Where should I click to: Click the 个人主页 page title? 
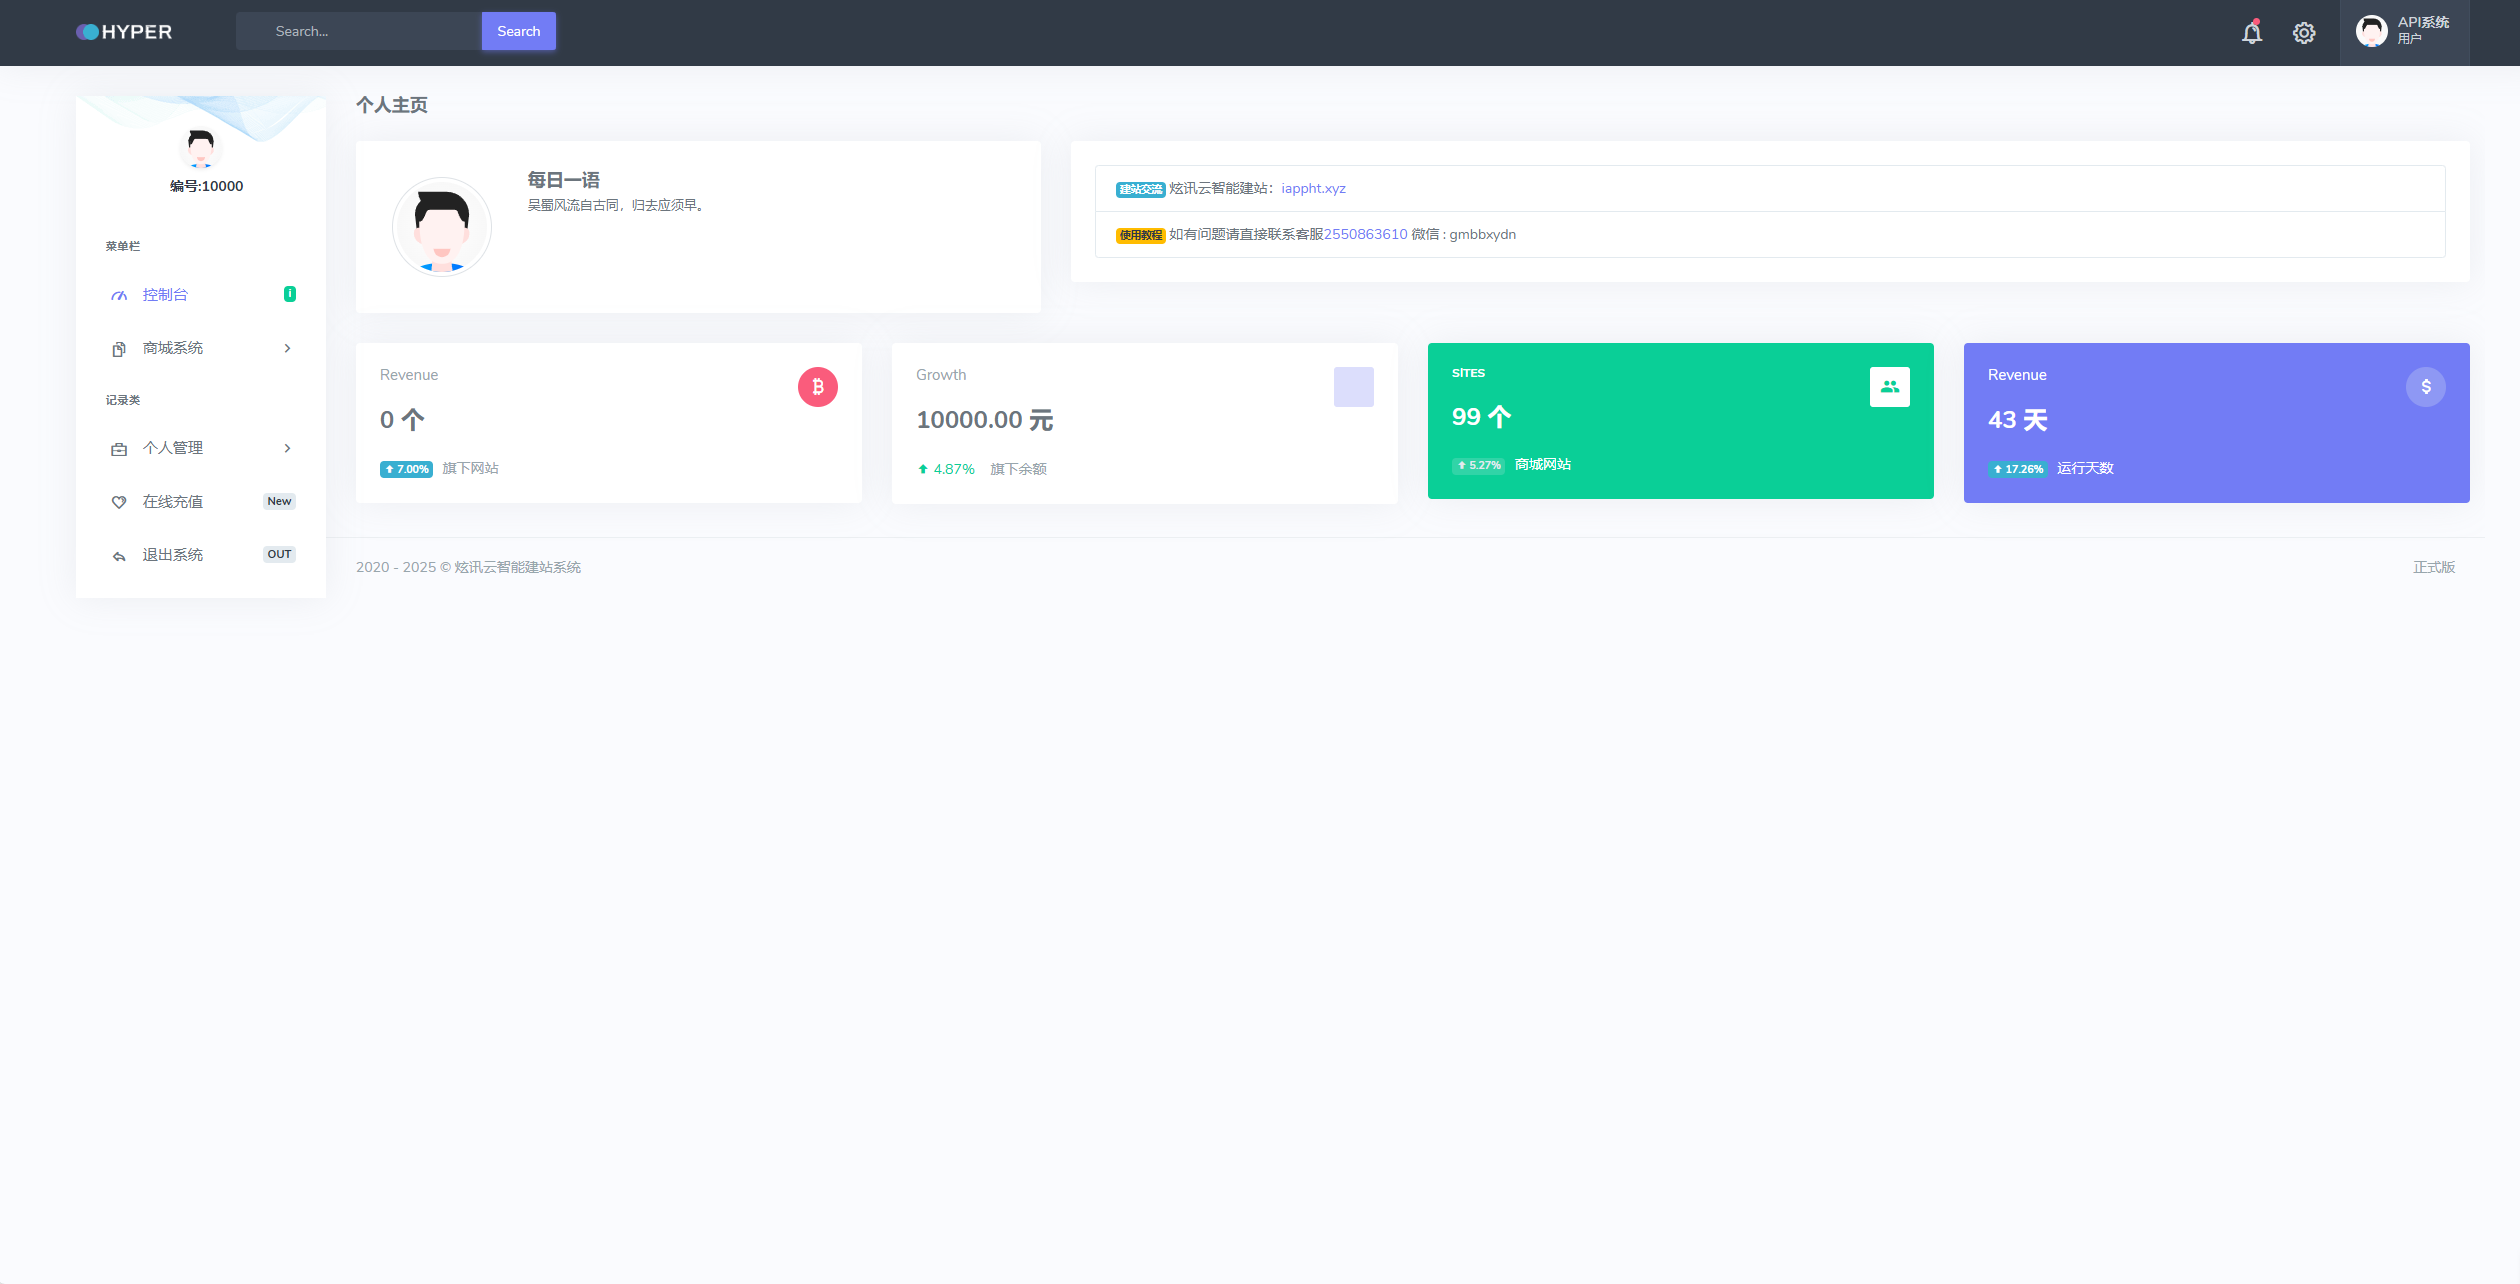click(x=392, y=106)
